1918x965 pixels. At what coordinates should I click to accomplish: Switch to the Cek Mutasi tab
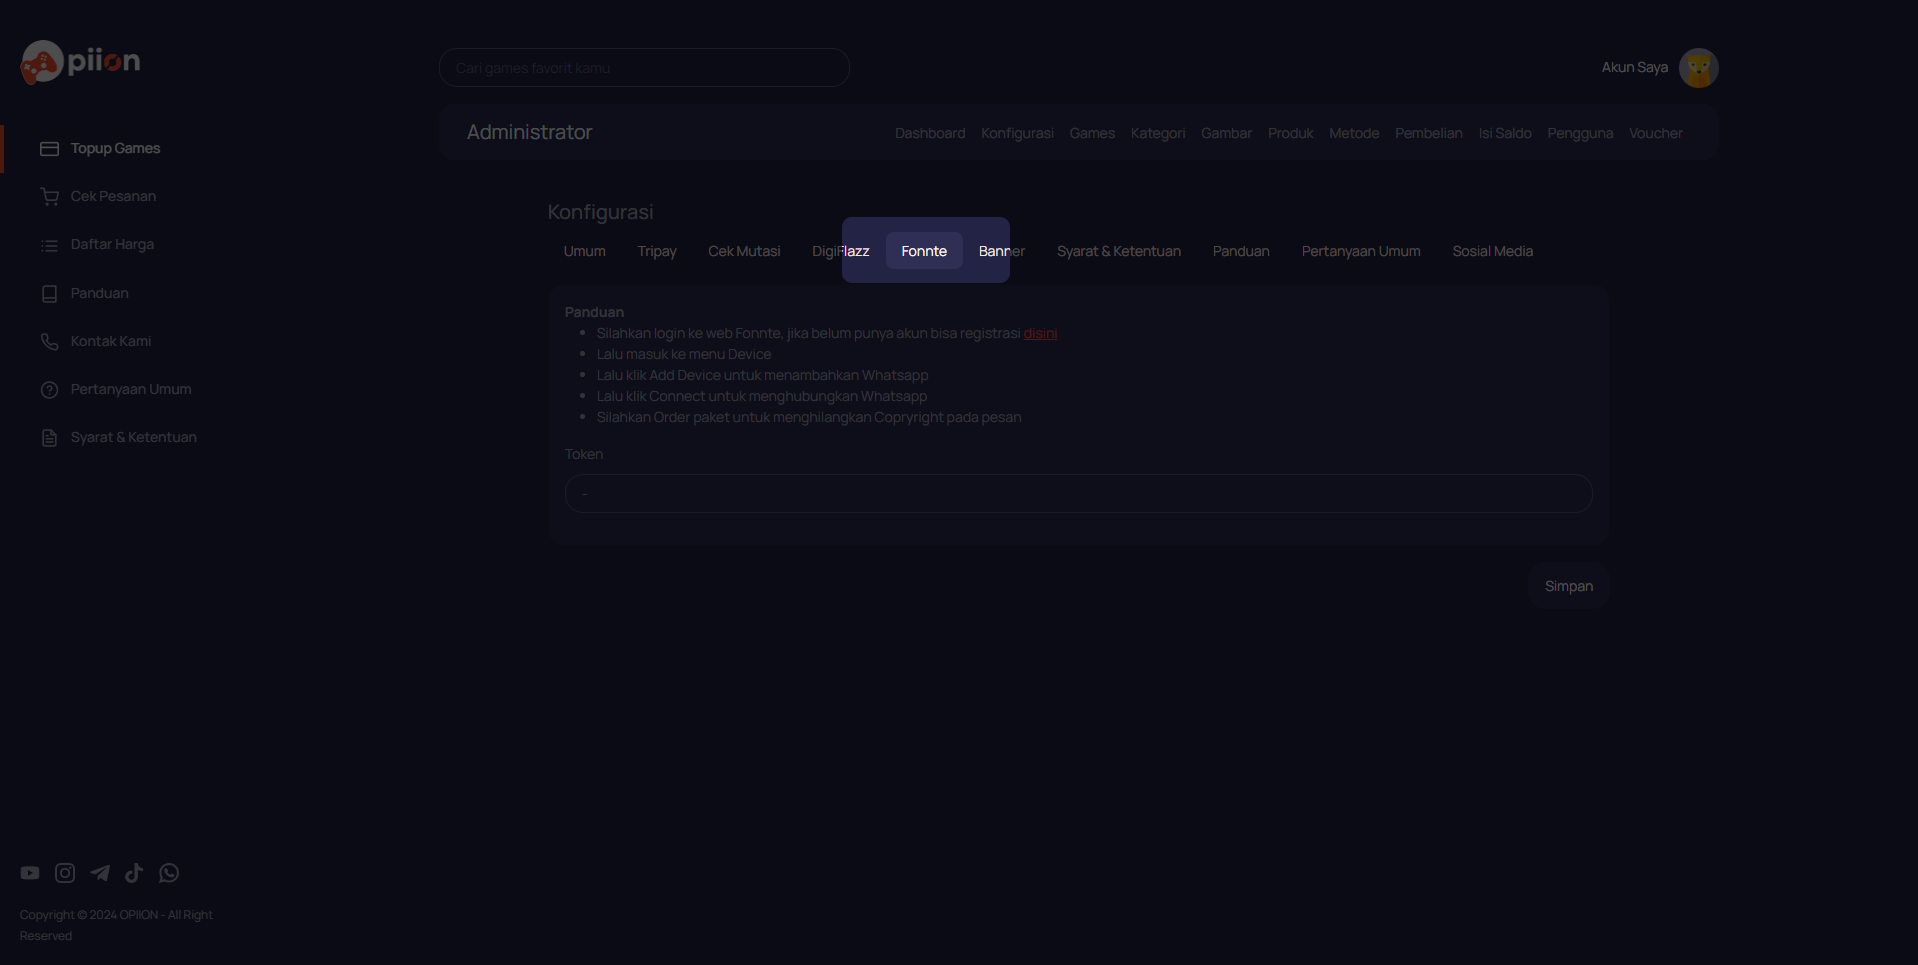pyautogui.click(x=744, y=251)
